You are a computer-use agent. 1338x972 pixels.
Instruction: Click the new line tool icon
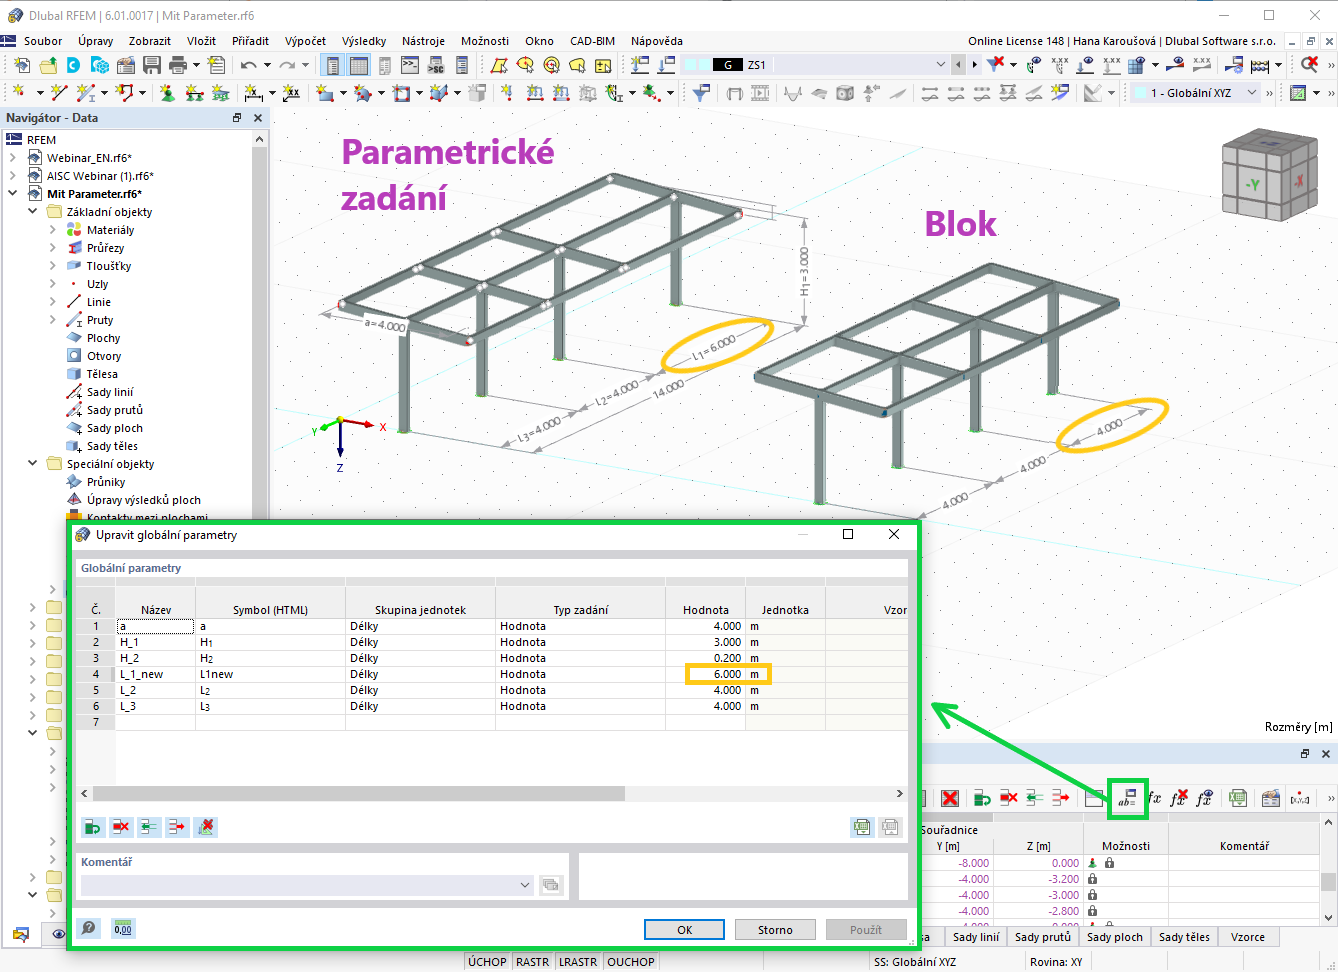pyautogui.click(x=59, y=93)
